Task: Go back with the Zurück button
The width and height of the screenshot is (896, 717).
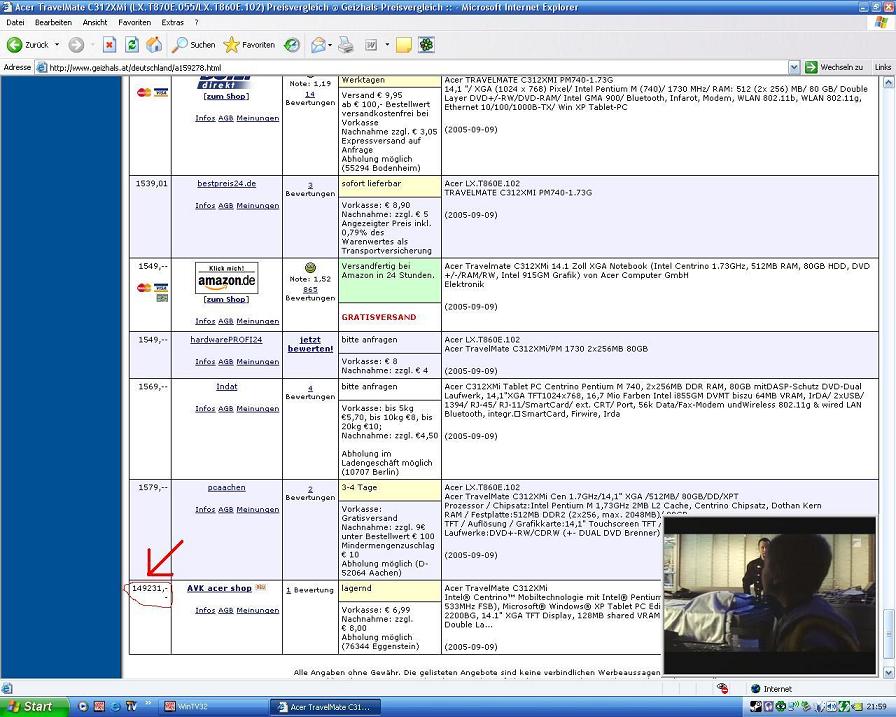Action: click(27, 45)
